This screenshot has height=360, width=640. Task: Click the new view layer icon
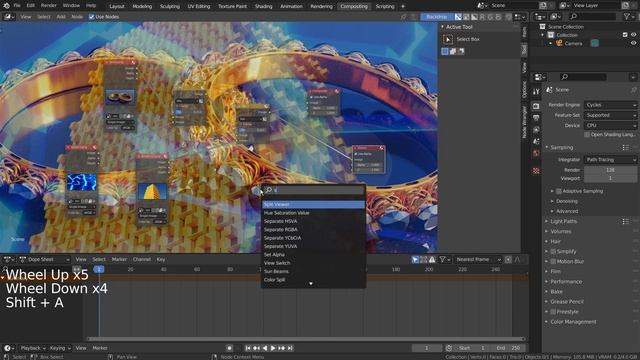click(625, 5)
